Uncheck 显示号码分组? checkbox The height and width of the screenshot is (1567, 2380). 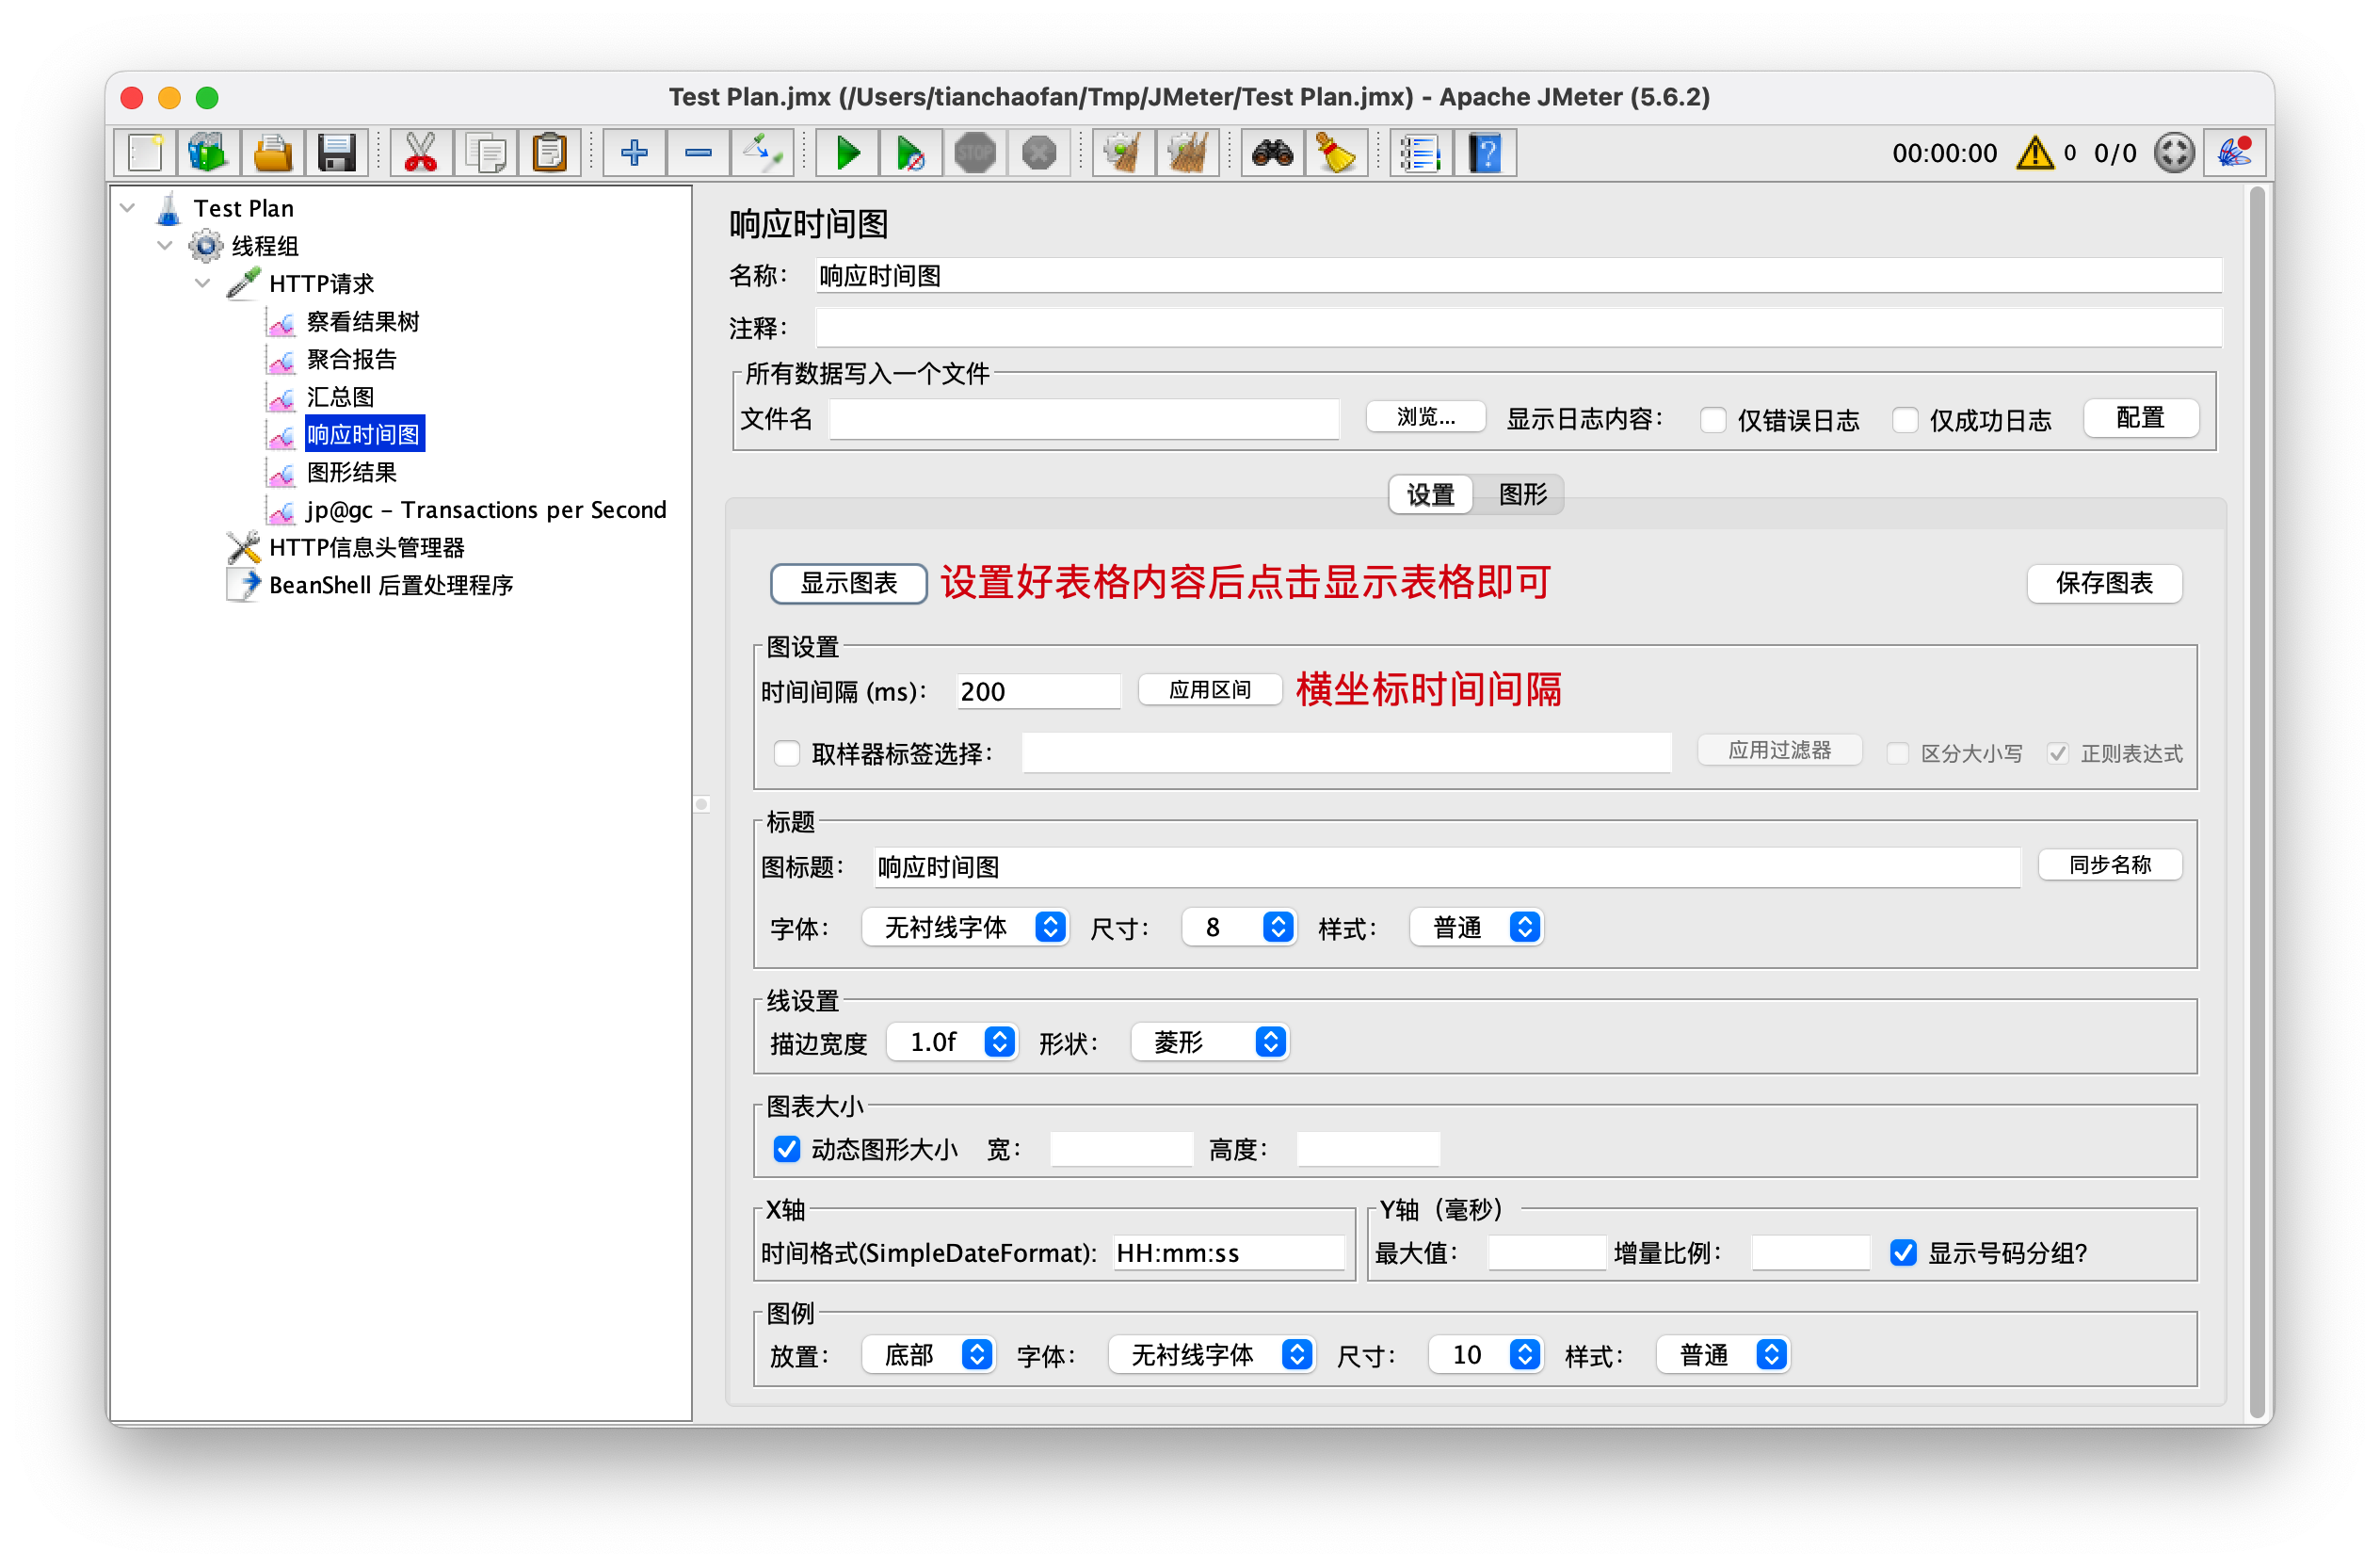[x=1903, y=1252]
